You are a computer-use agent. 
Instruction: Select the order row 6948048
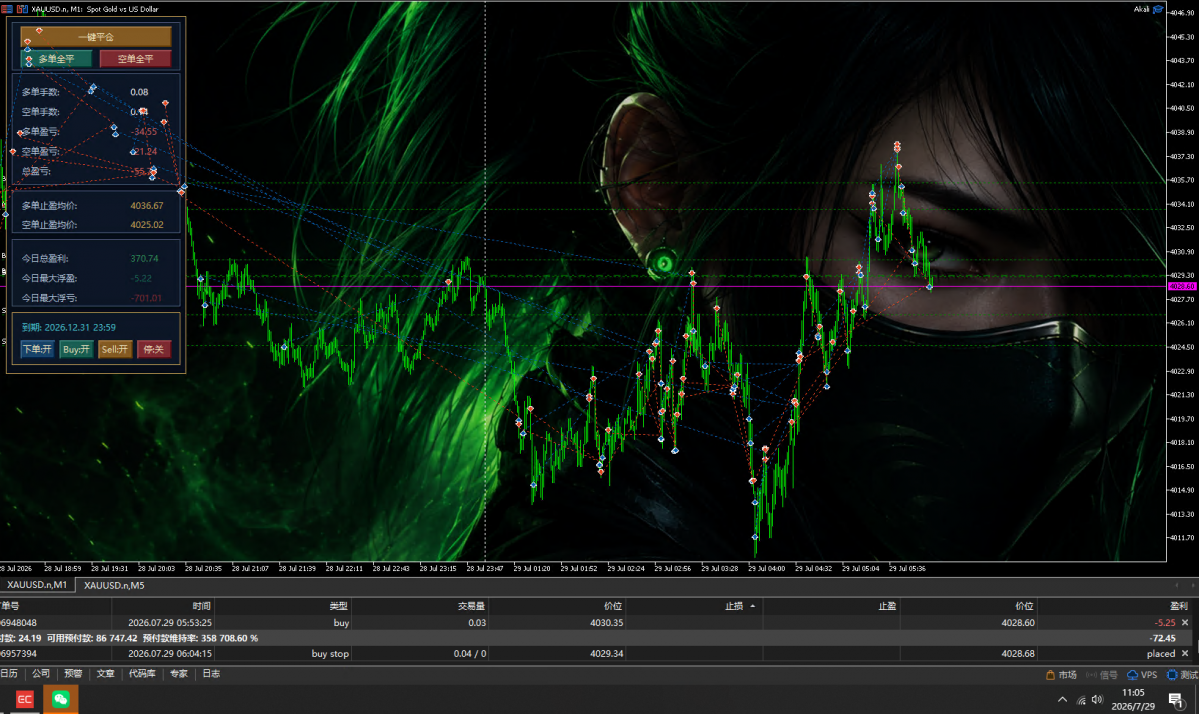(x=596, y=622)
